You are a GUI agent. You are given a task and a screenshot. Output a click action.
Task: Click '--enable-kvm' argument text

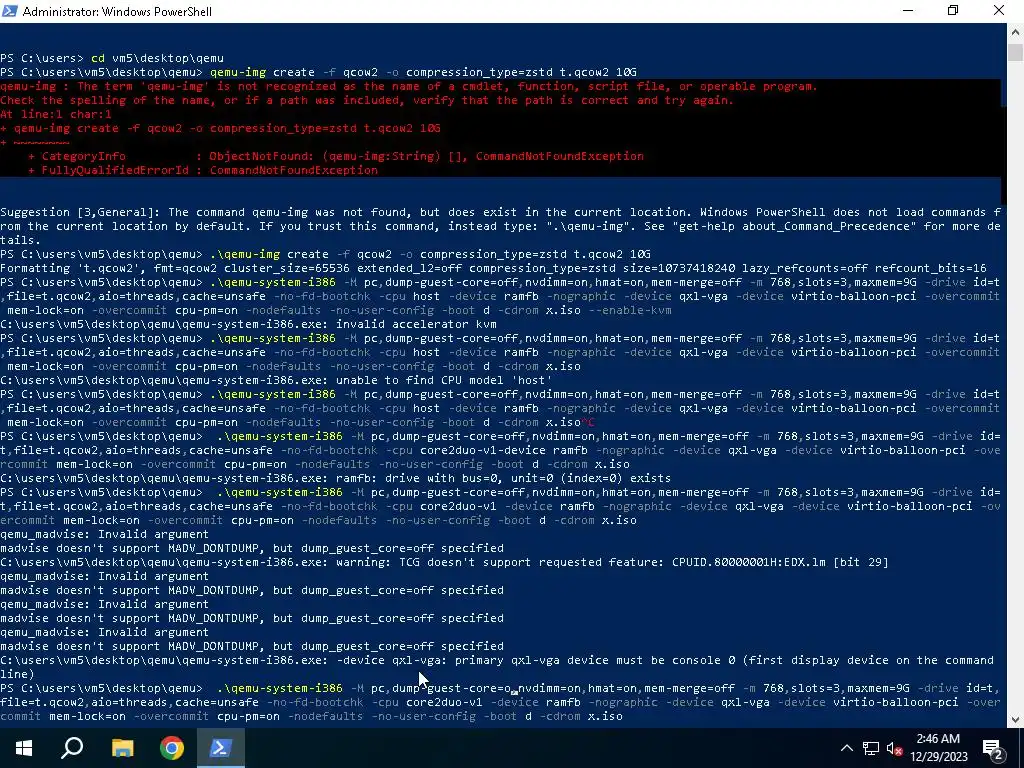tap(630, 310)
